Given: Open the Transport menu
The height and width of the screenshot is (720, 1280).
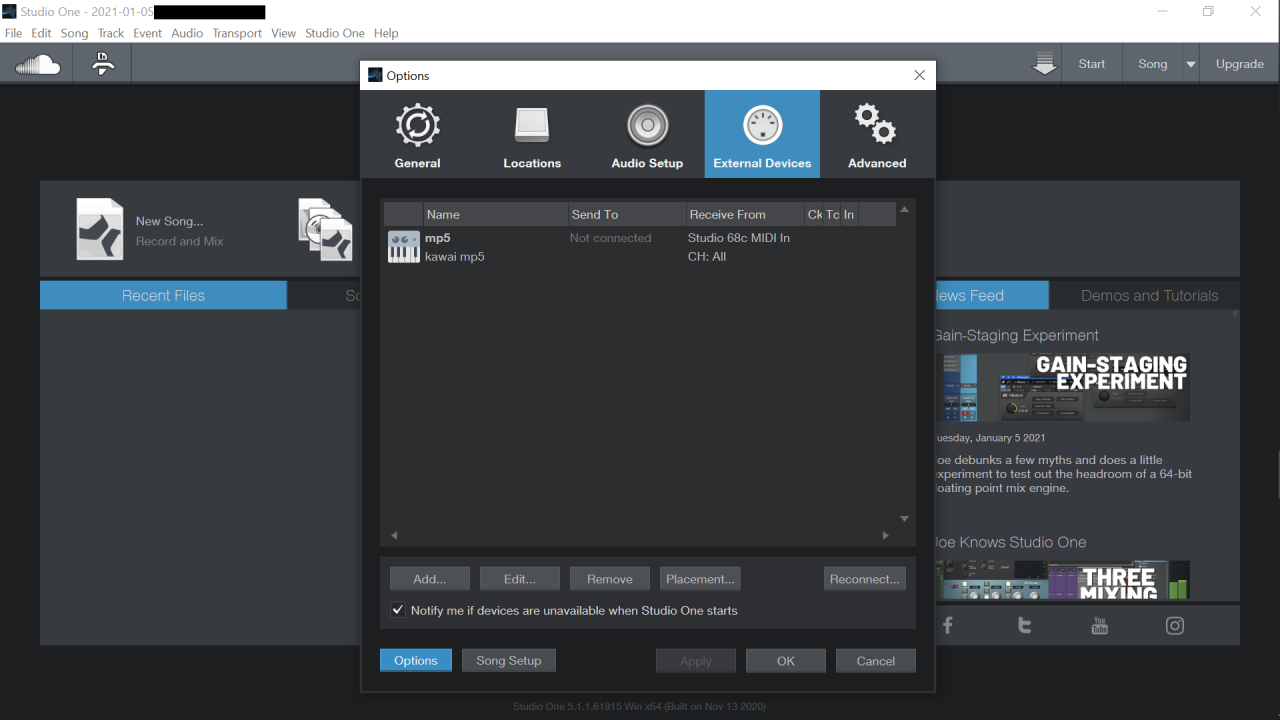Looking at the screenshot, I should (x=237, y=33).
